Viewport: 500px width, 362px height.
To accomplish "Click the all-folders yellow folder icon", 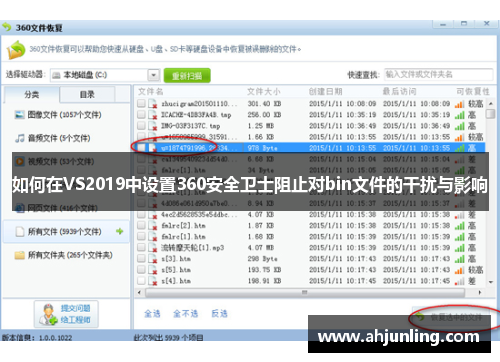I will tap(20, 255).
